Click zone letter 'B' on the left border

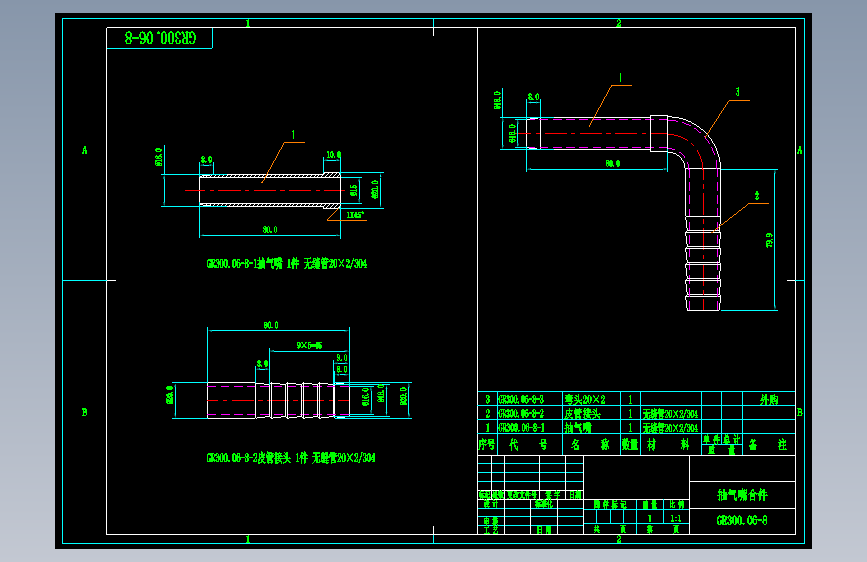[85, 412]
